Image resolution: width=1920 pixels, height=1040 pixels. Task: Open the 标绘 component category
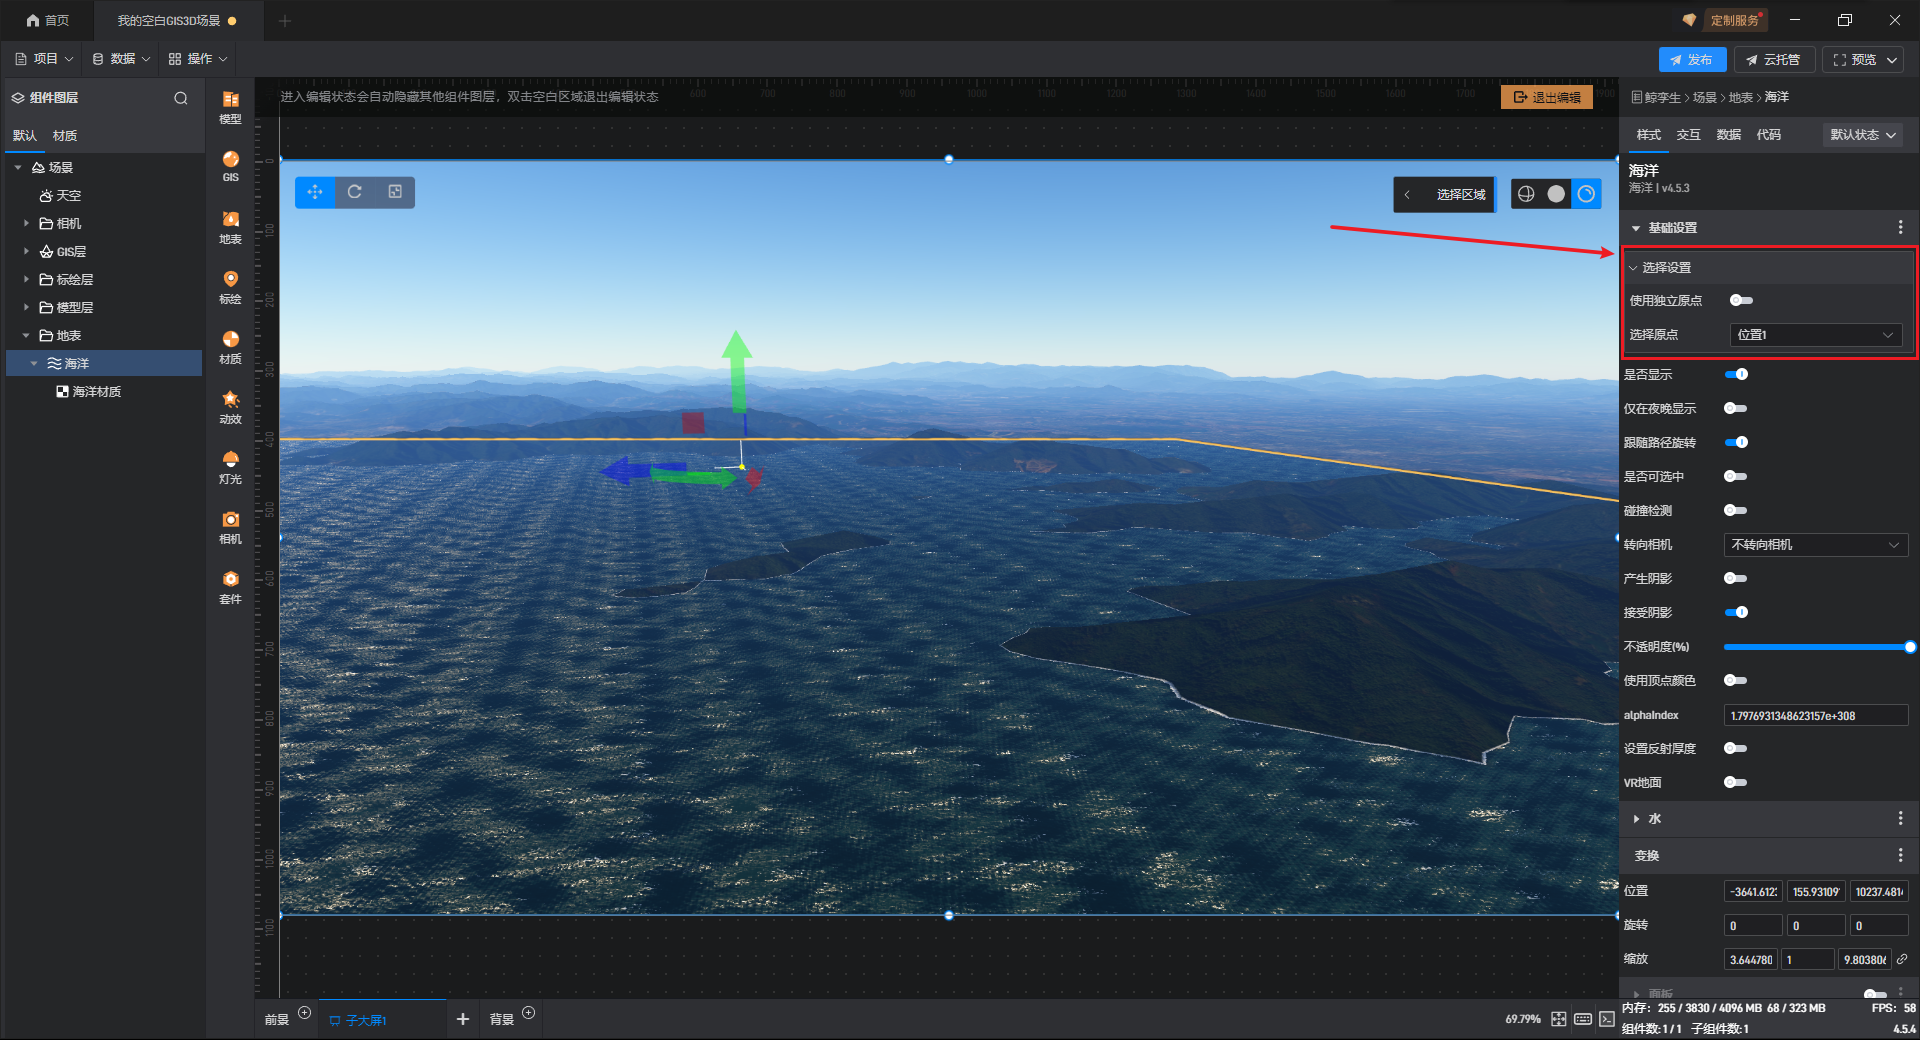coord(231,287)
